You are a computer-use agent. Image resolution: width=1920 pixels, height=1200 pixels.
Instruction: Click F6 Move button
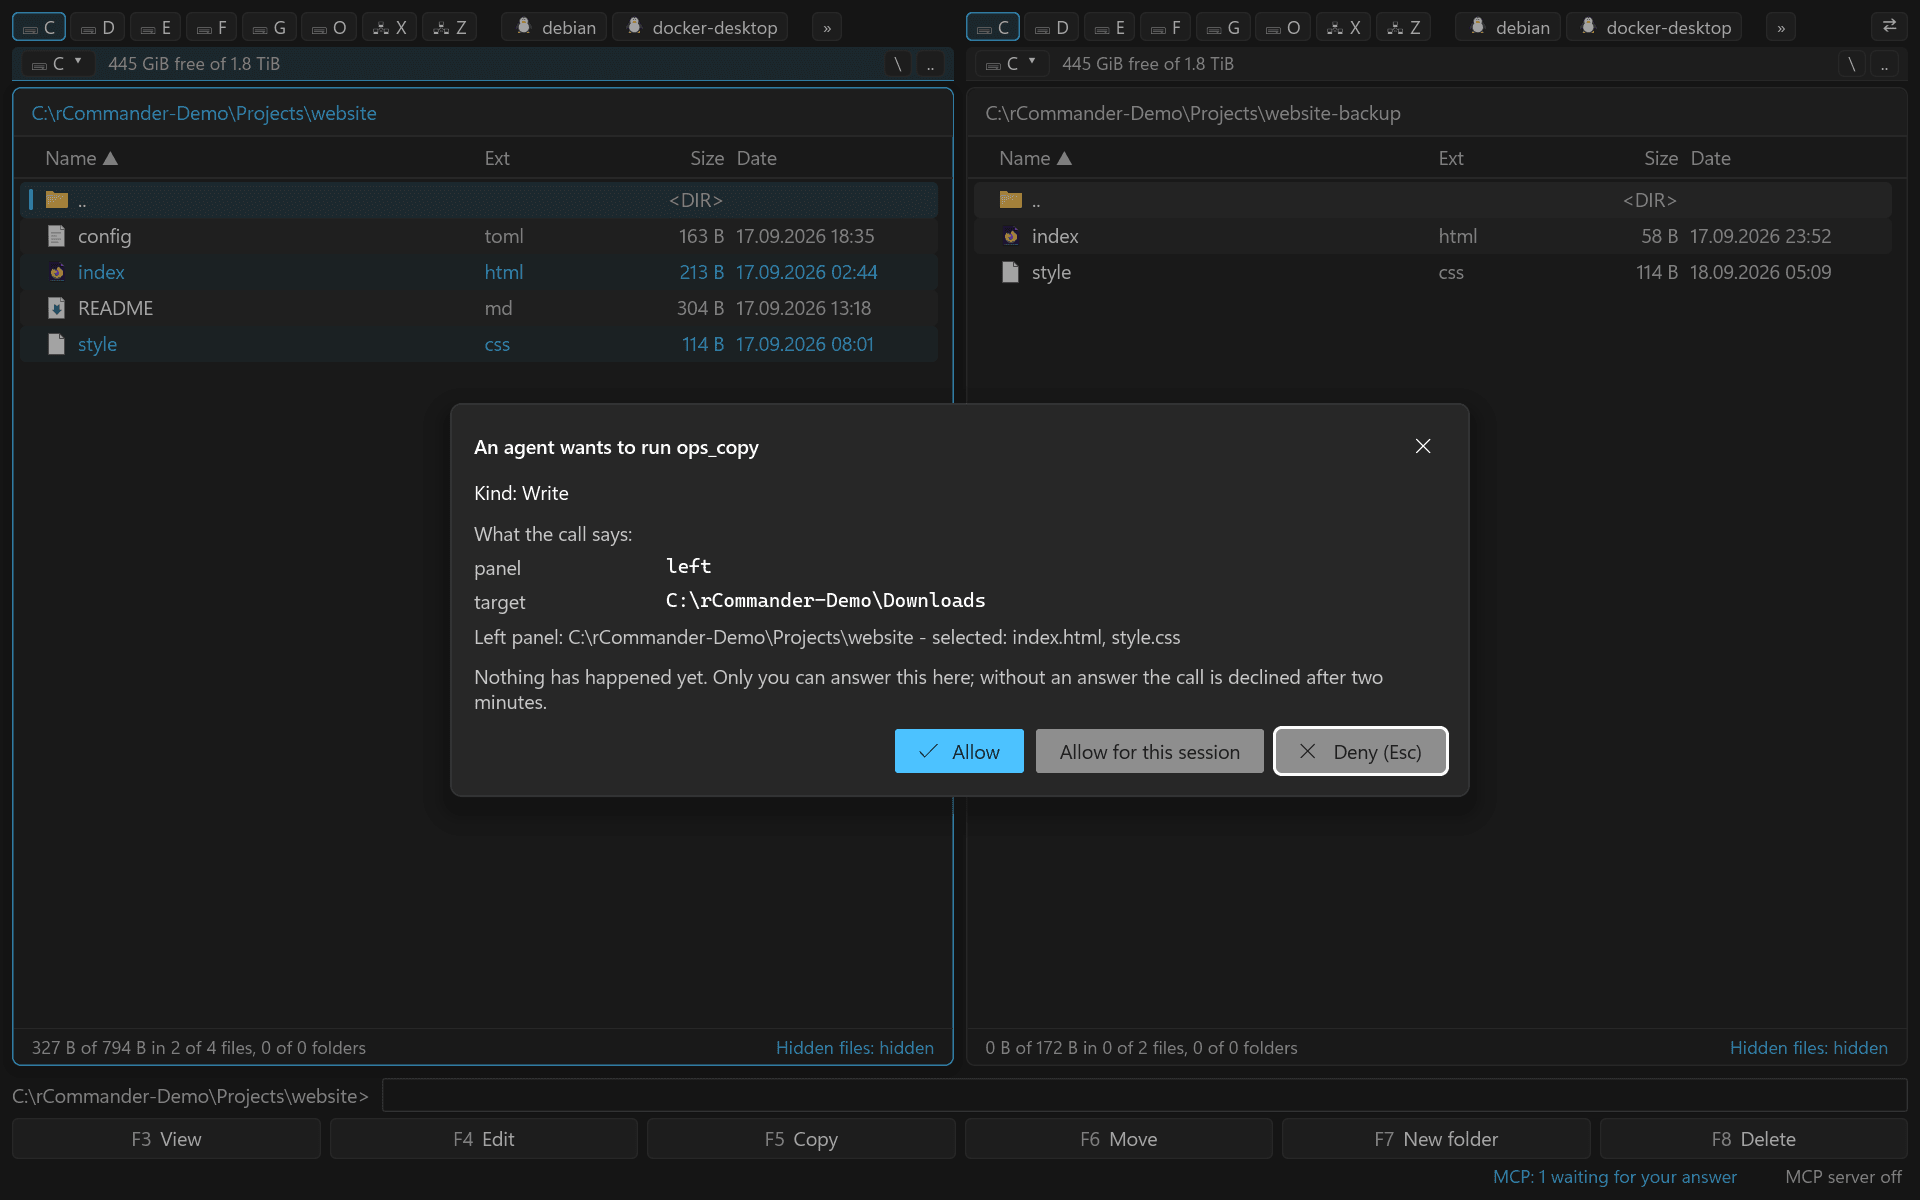[x=1118, y=1139]
